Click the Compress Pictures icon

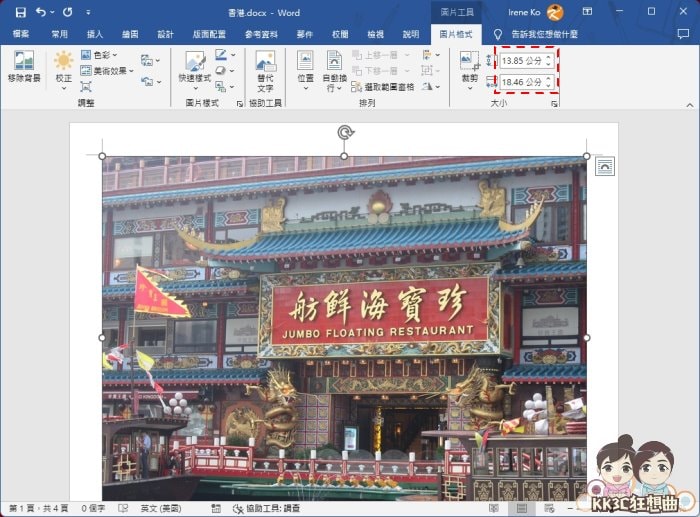(x=86, y=86)
